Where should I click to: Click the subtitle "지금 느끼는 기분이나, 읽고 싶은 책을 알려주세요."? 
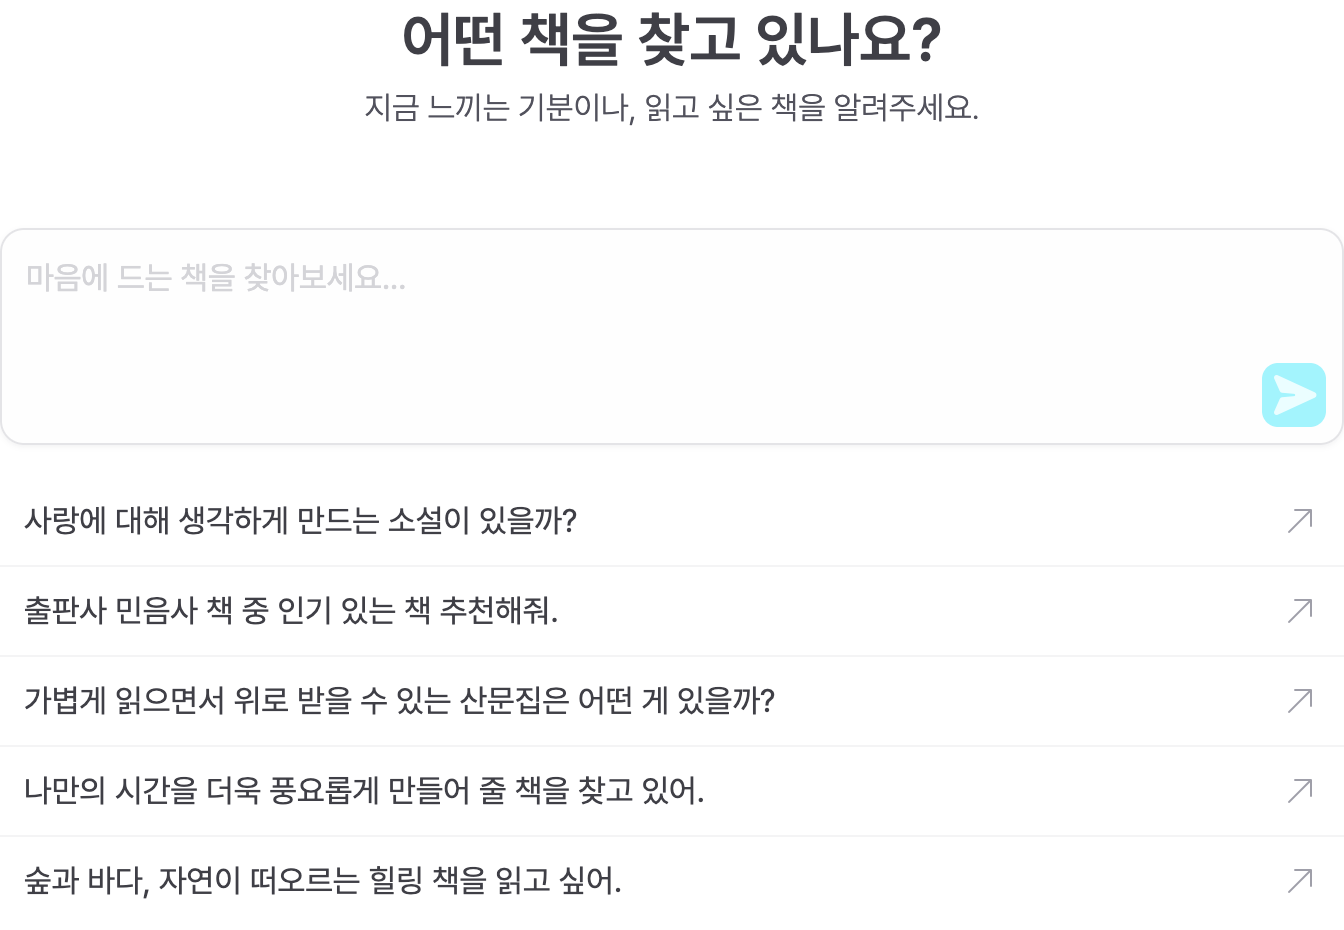[x=672, y=107]
